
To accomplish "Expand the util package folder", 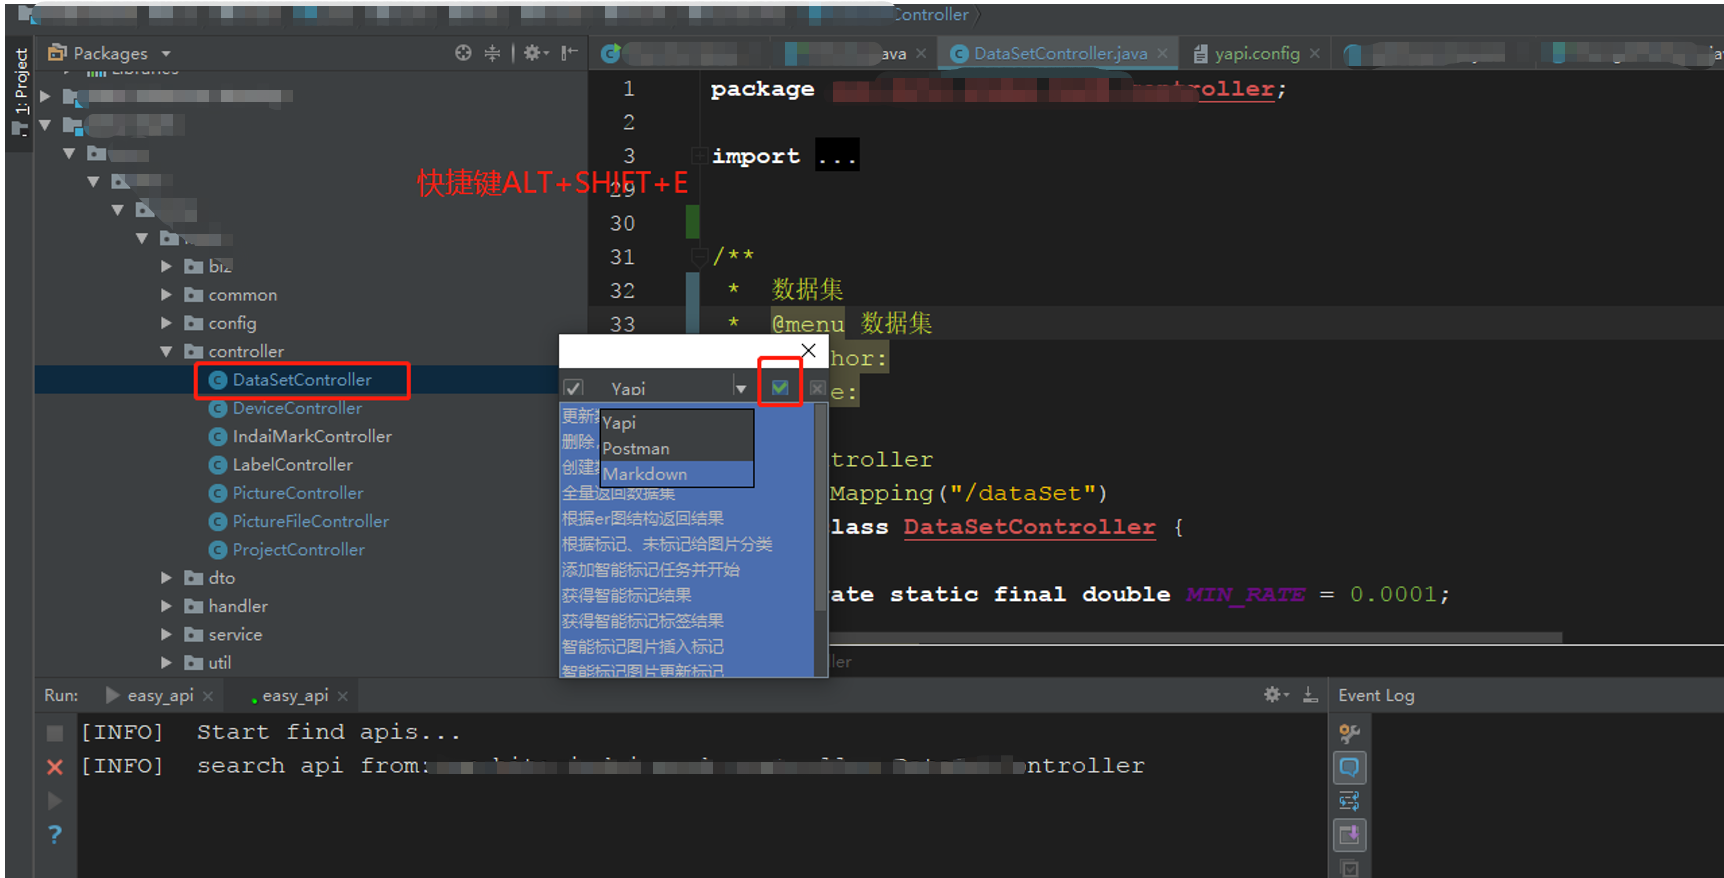I will tap(166, 662).
